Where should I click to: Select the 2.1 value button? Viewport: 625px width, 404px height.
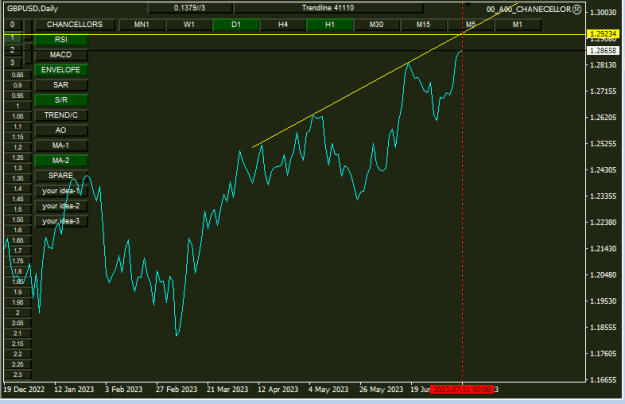pyautogui.click(x=18, y=333)
